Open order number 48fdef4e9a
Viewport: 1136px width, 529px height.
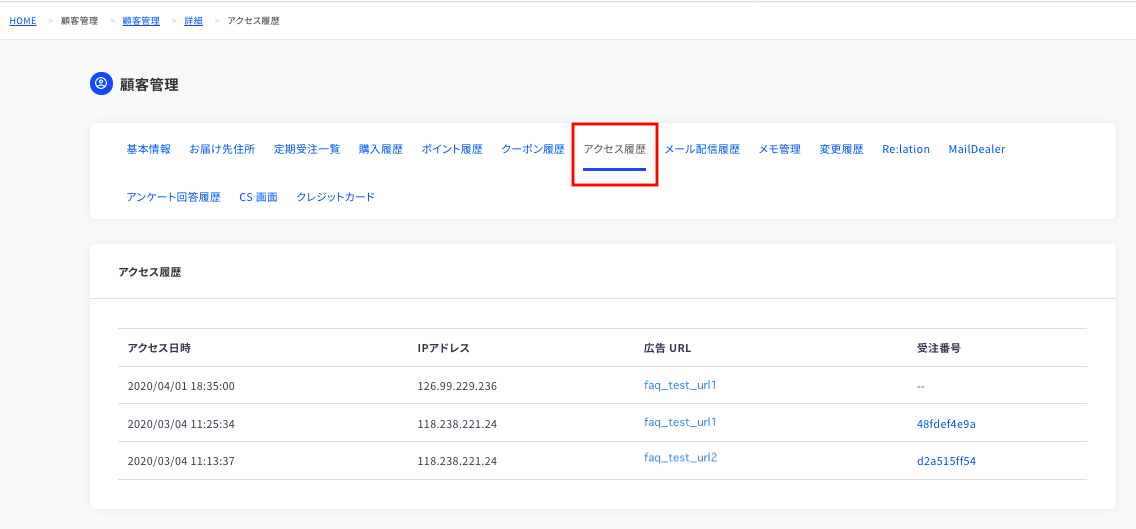pos(946,424)
